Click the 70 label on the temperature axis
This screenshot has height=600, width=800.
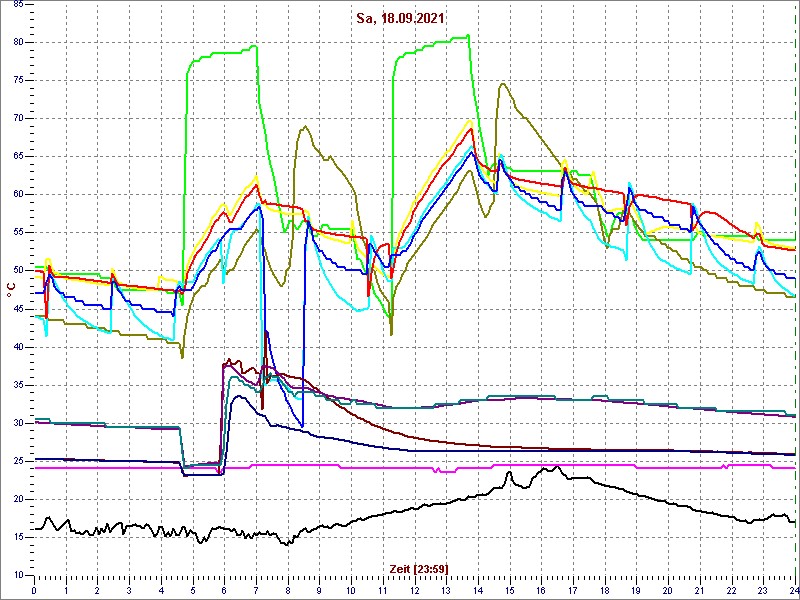click(x=17, y=118)
